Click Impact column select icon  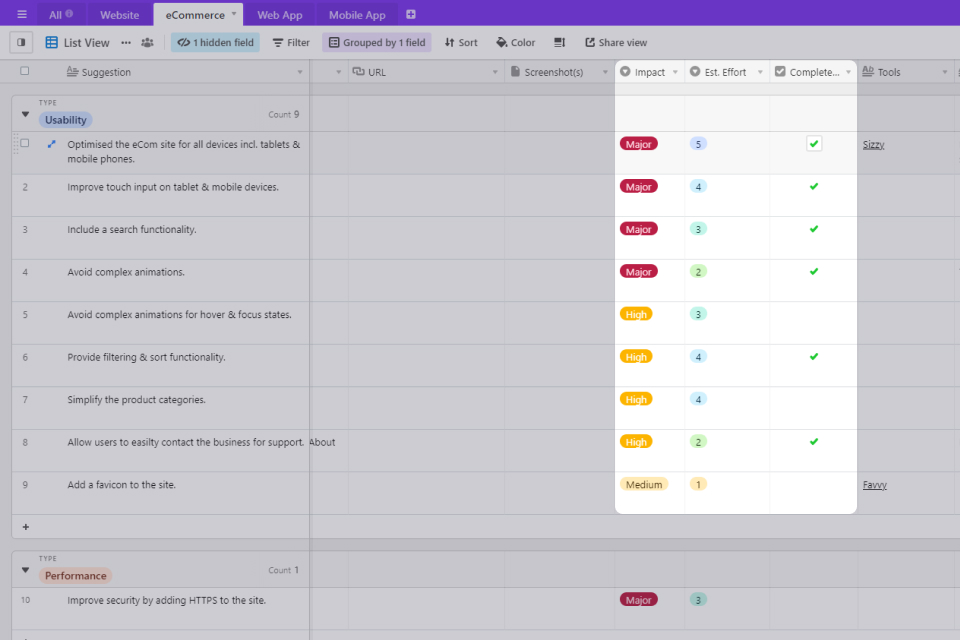[x=625, y=71]
